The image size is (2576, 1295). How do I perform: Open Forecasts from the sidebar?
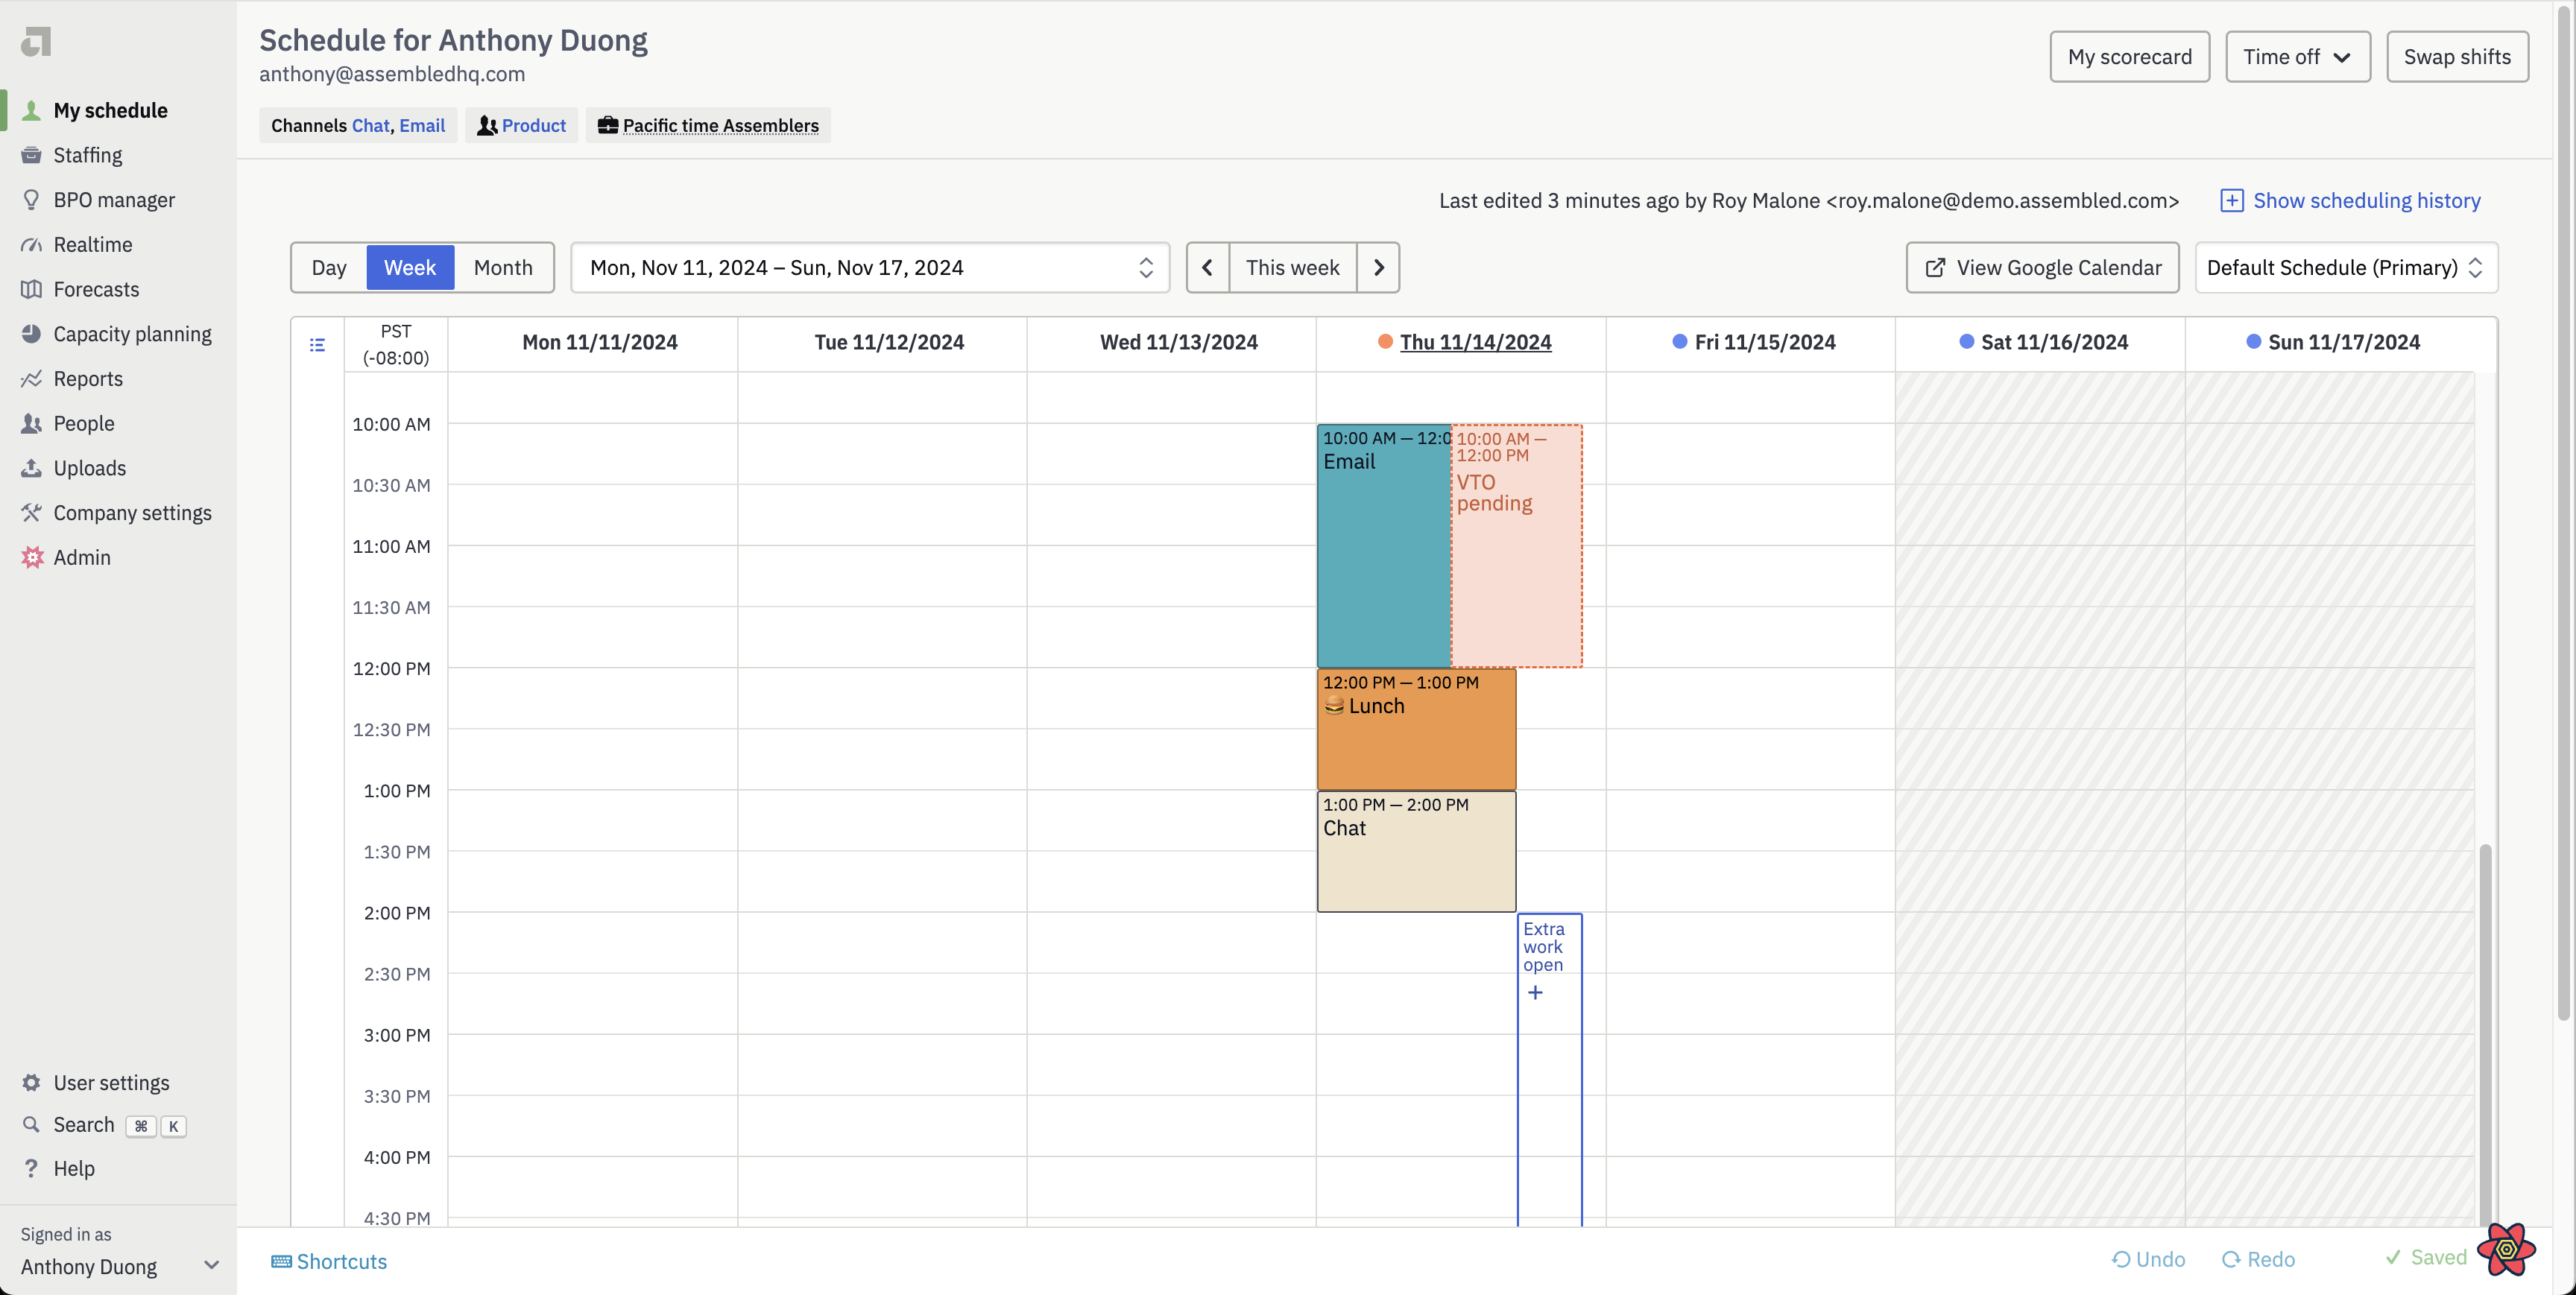click(x=96, y=289)
